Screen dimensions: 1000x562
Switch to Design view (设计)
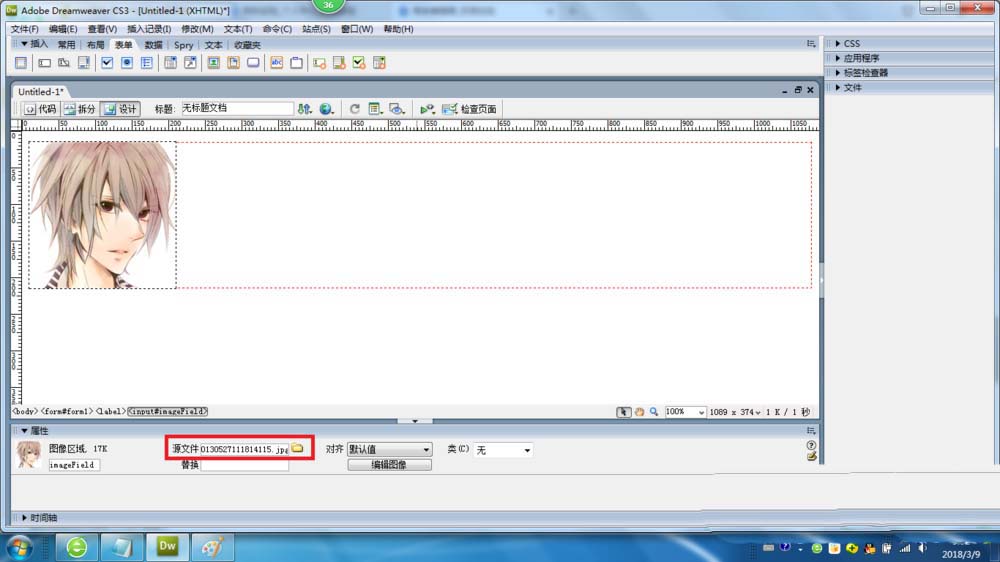click(121, 109)
